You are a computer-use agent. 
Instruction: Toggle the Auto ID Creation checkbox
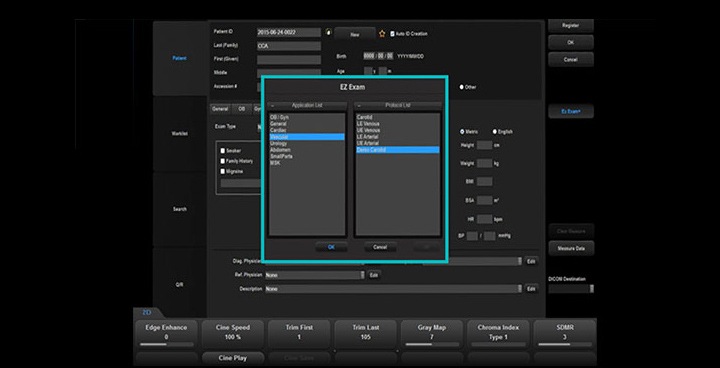point(392,34)
